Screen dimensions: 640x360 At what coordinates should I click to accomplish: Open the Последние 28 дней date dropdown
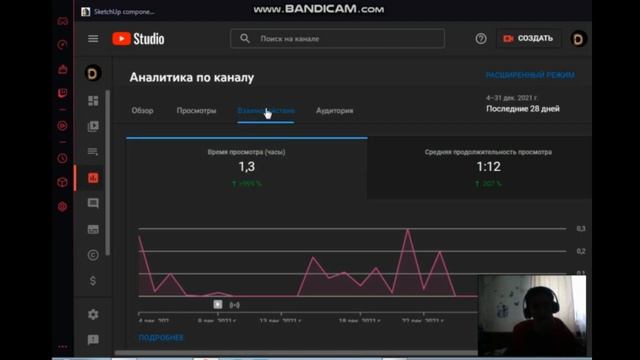click(523, 104)
